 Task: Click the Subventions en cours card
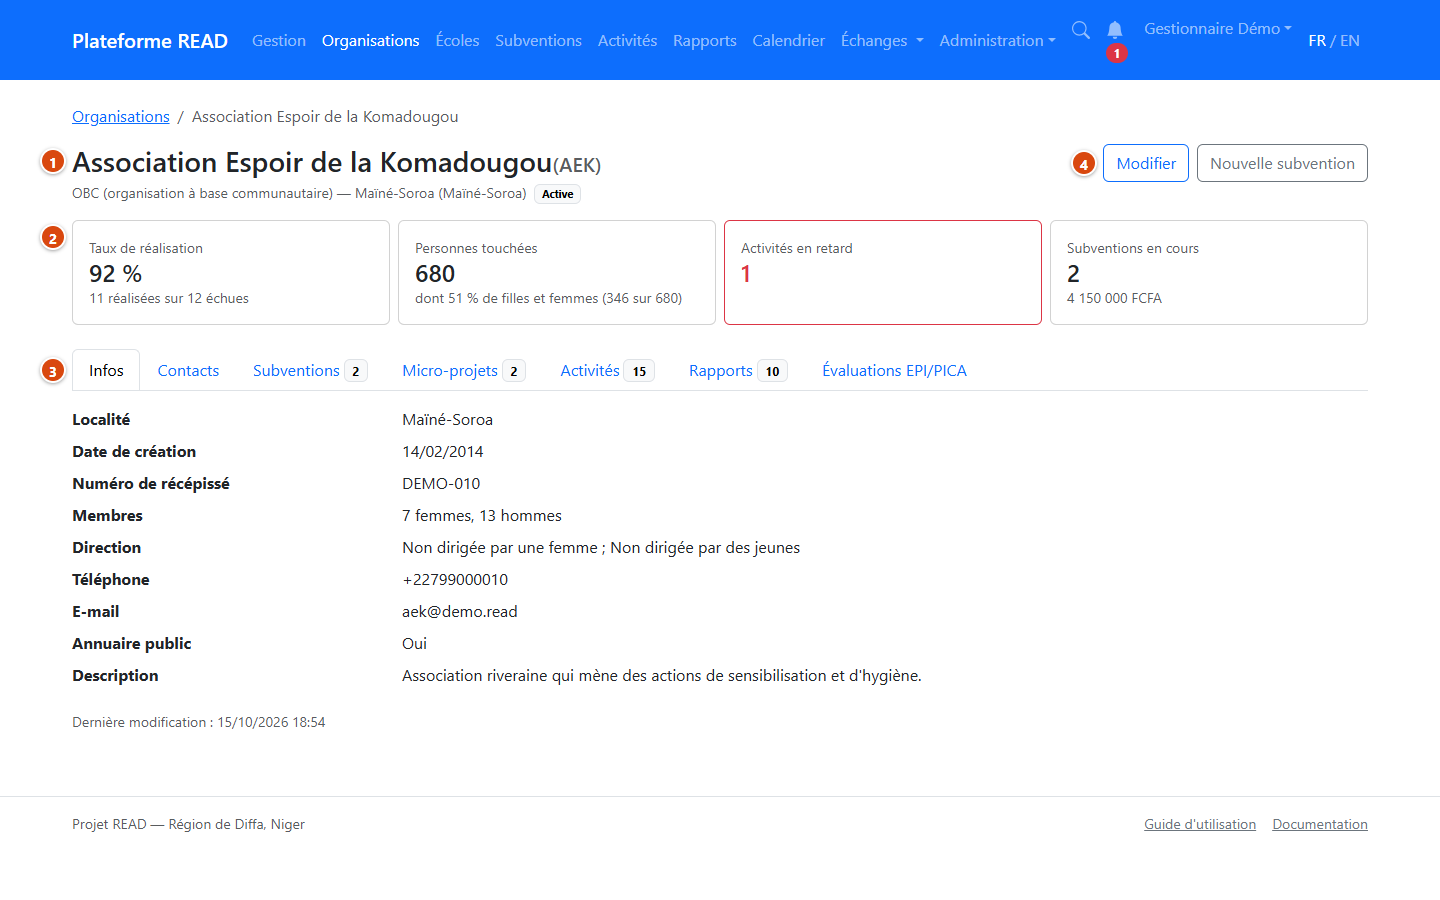[x=1209, y=272]
